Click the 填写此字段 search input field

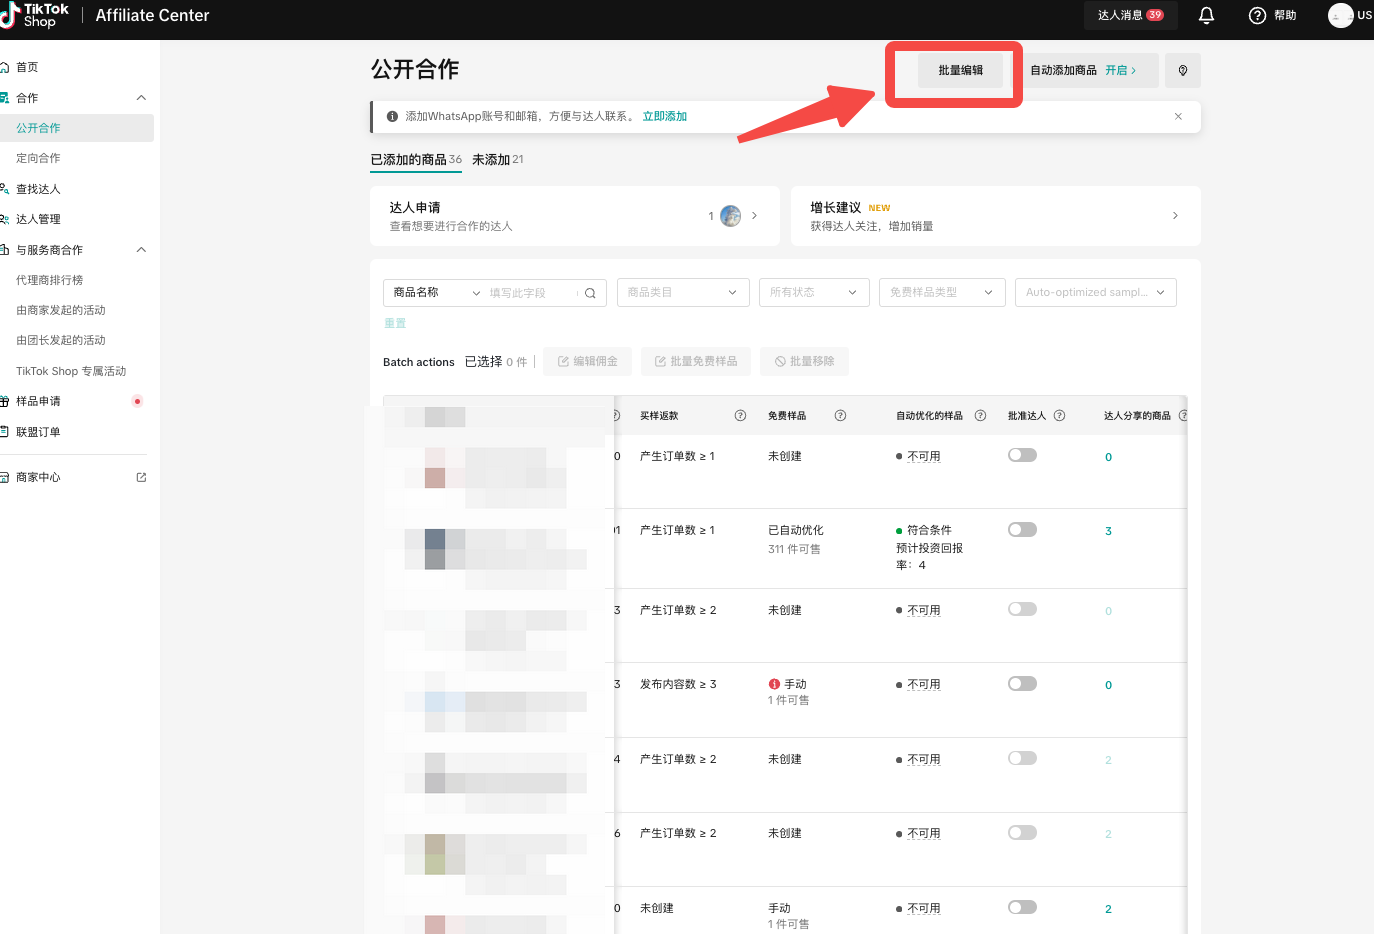530,293
